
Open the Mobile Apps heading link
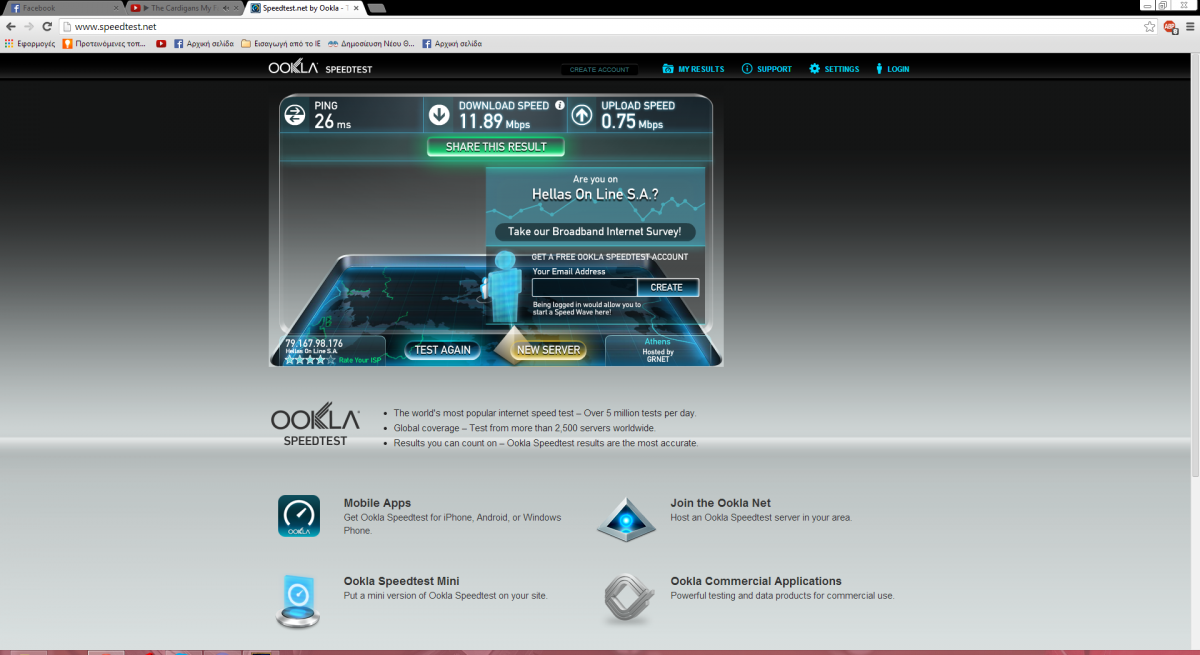tap(377, 503)
